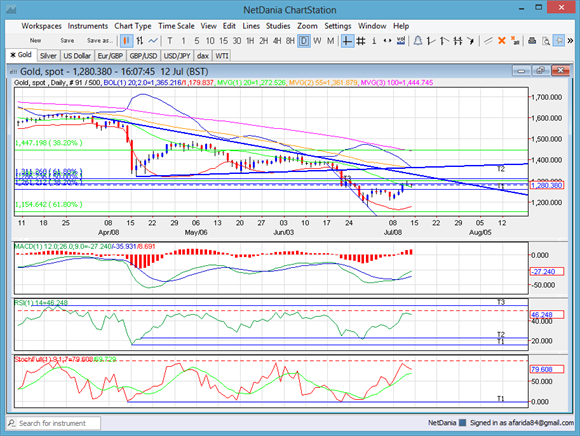Set the time scale to 1 minute
580x436 pixels.
pos(183,41)
